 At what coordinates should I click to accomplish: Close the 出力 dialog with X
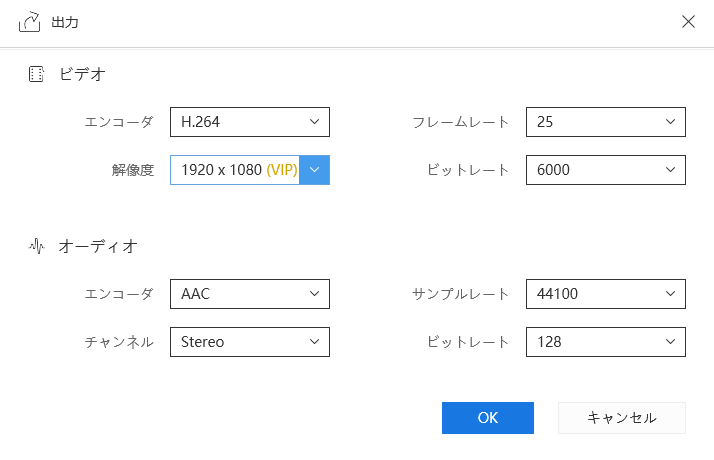coord(688,22)
